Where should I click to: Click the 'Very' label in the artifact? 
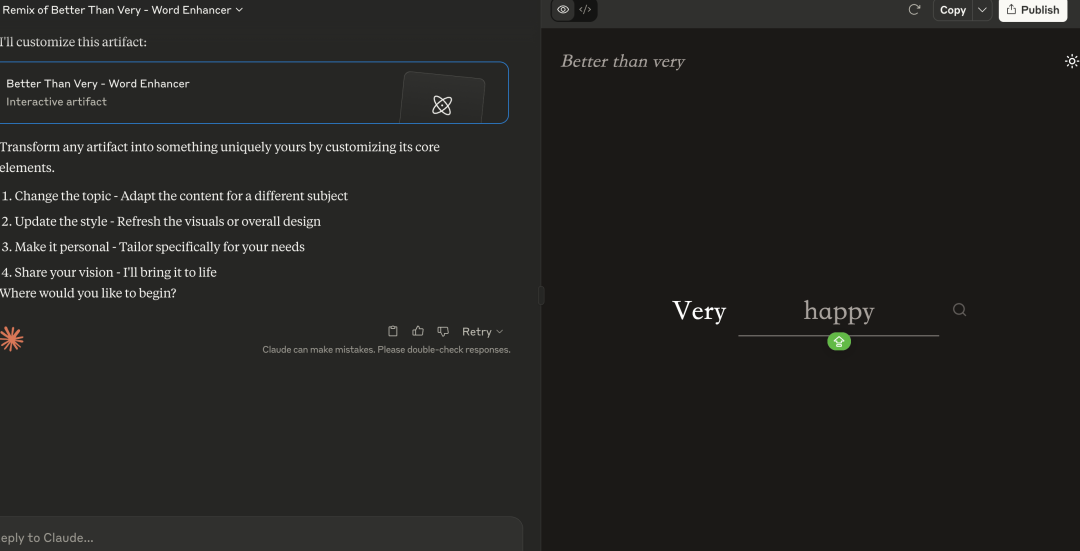pyautogui.click(x=699, y=311)
